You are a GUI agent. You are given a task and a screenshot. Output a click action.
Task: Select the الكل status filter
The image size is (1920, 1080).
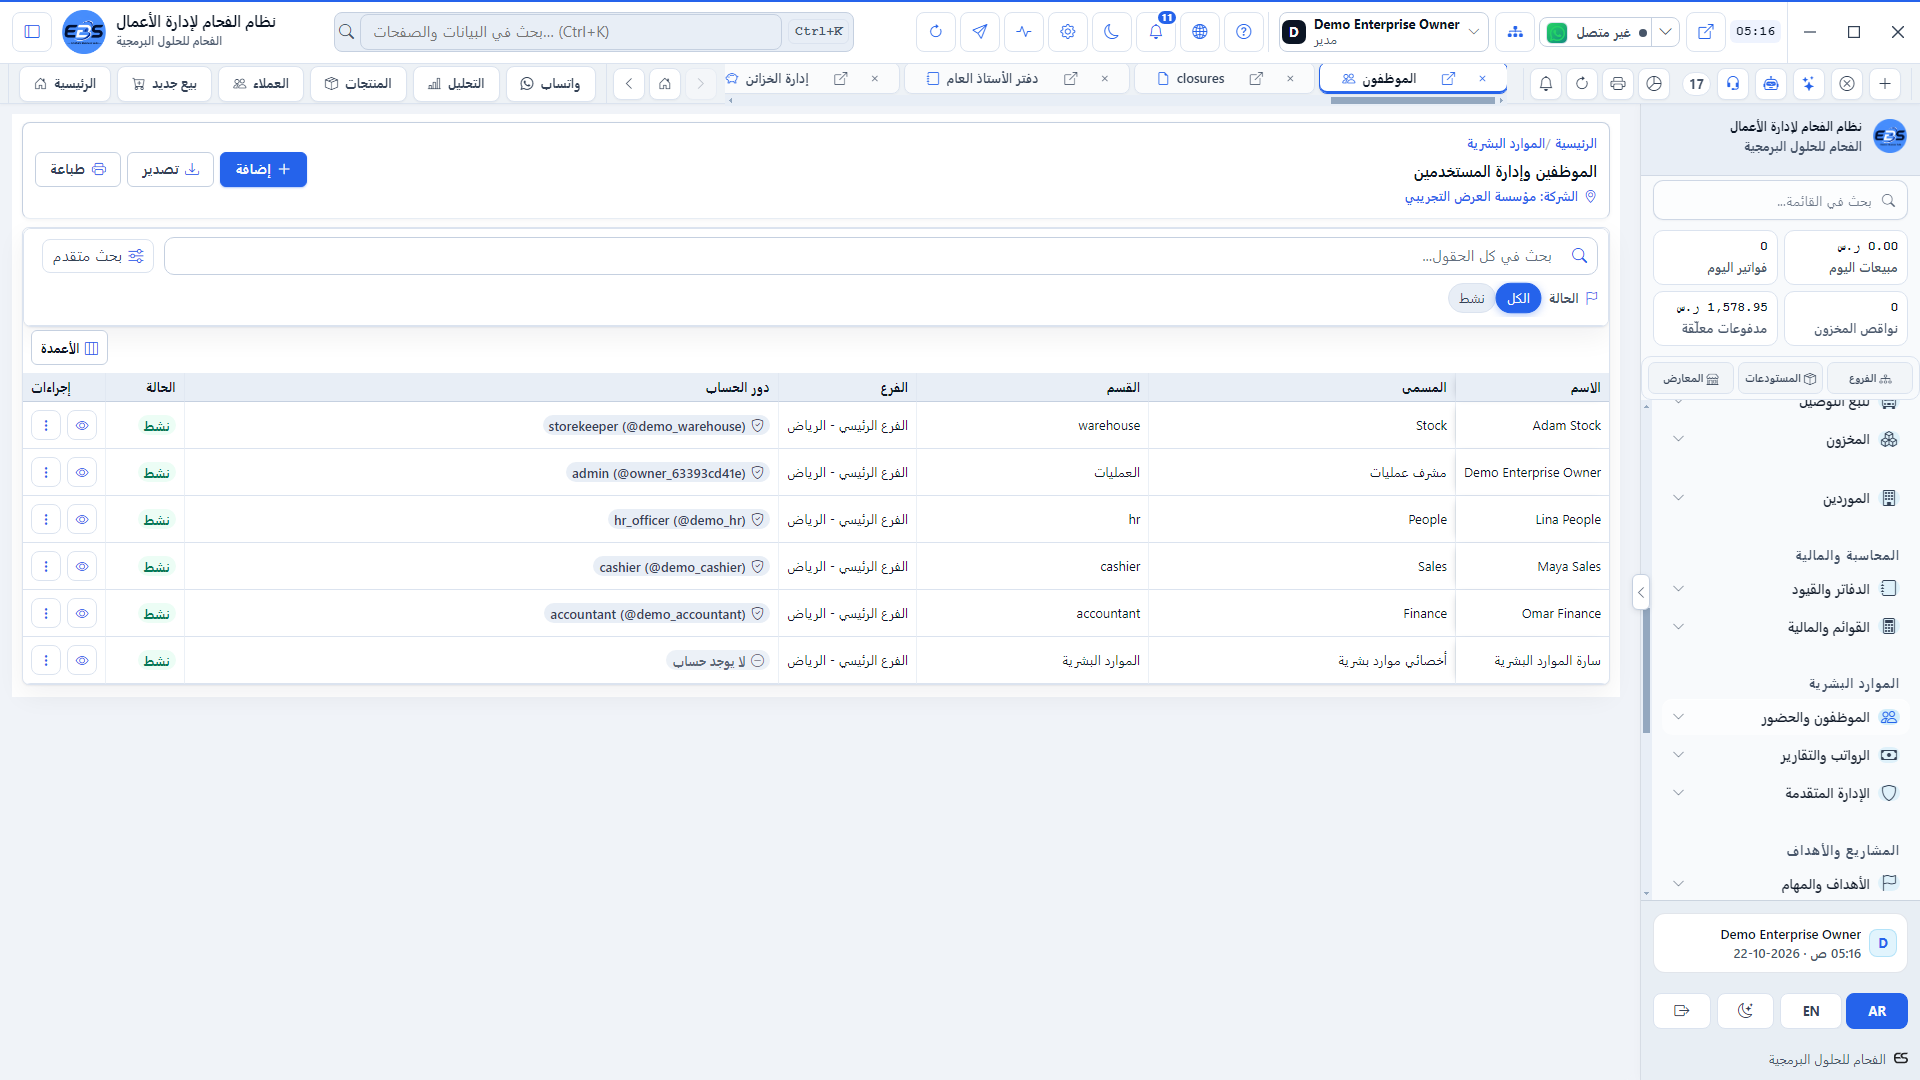tap(1518, 298)
